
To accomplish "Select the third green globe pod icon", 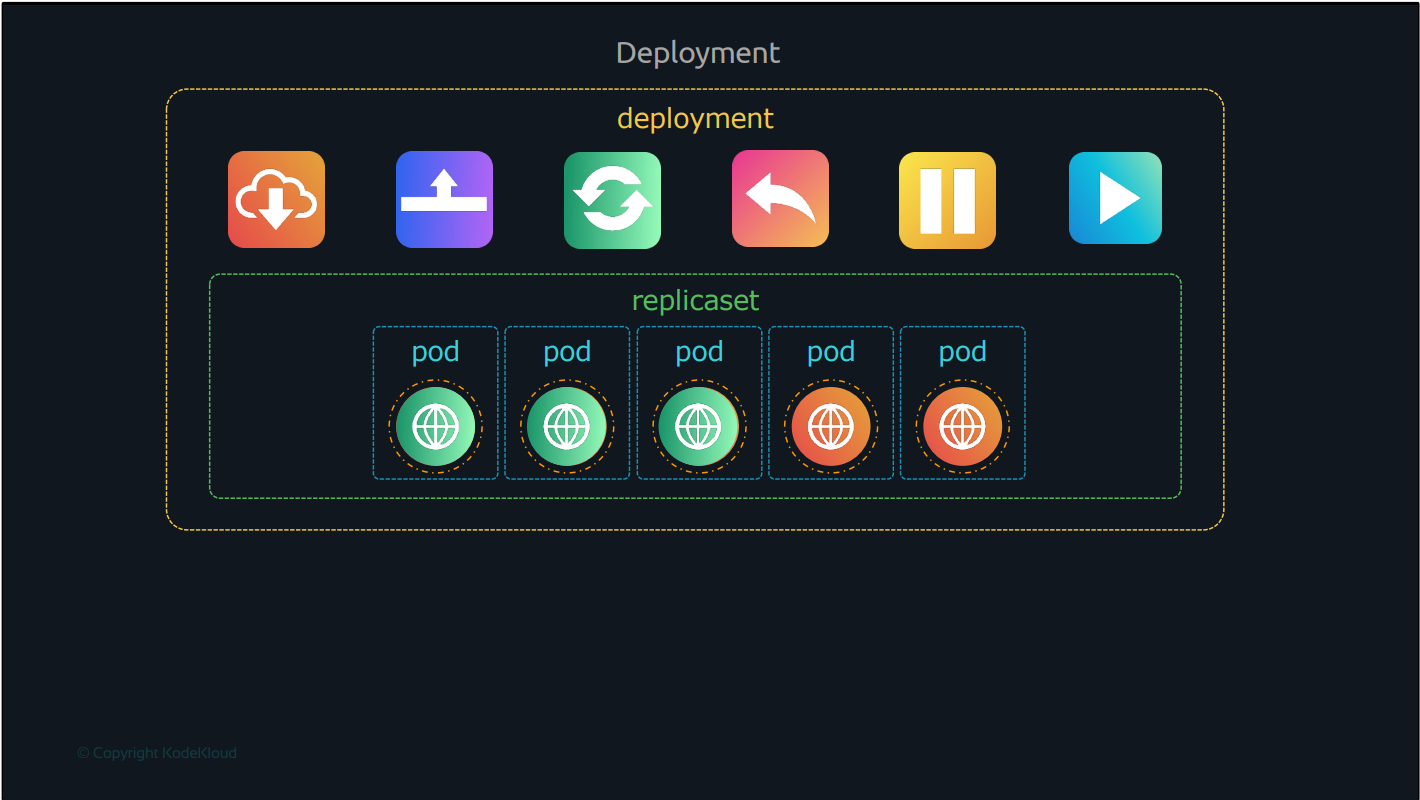I will 699,427.
